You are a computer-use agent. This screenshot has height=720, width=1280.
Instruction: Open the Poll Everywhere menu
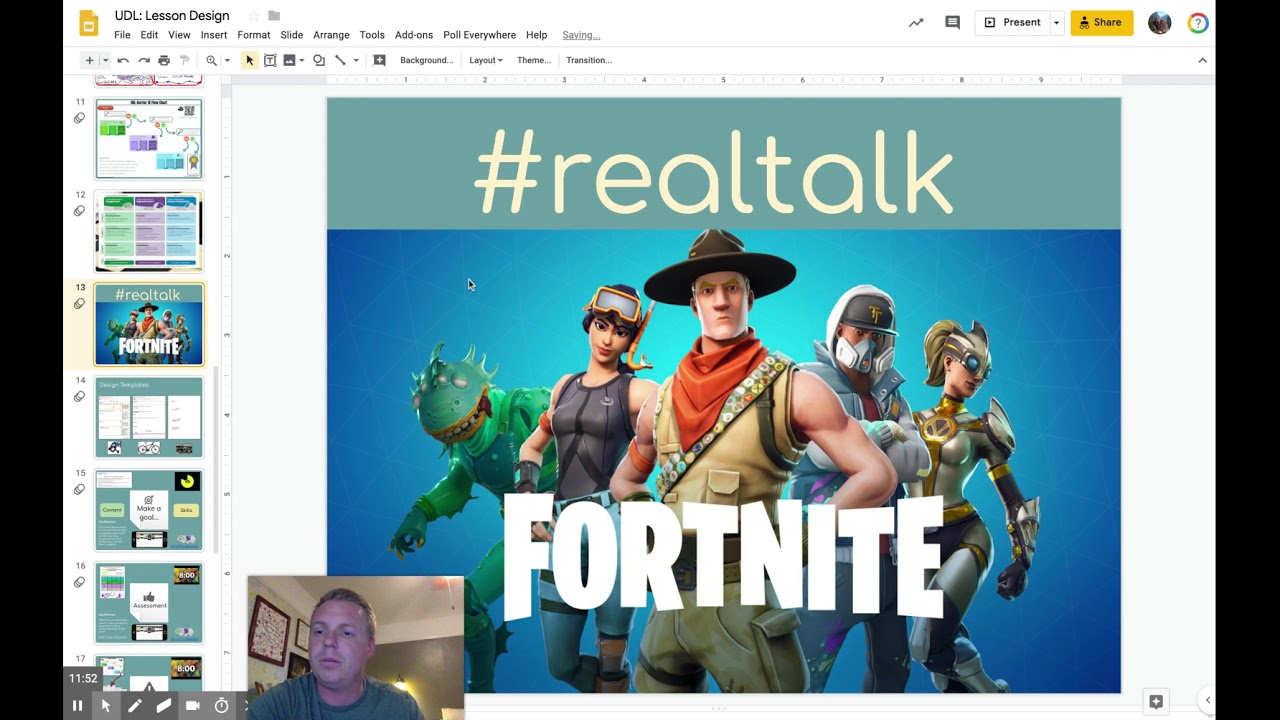click(480, 35)
